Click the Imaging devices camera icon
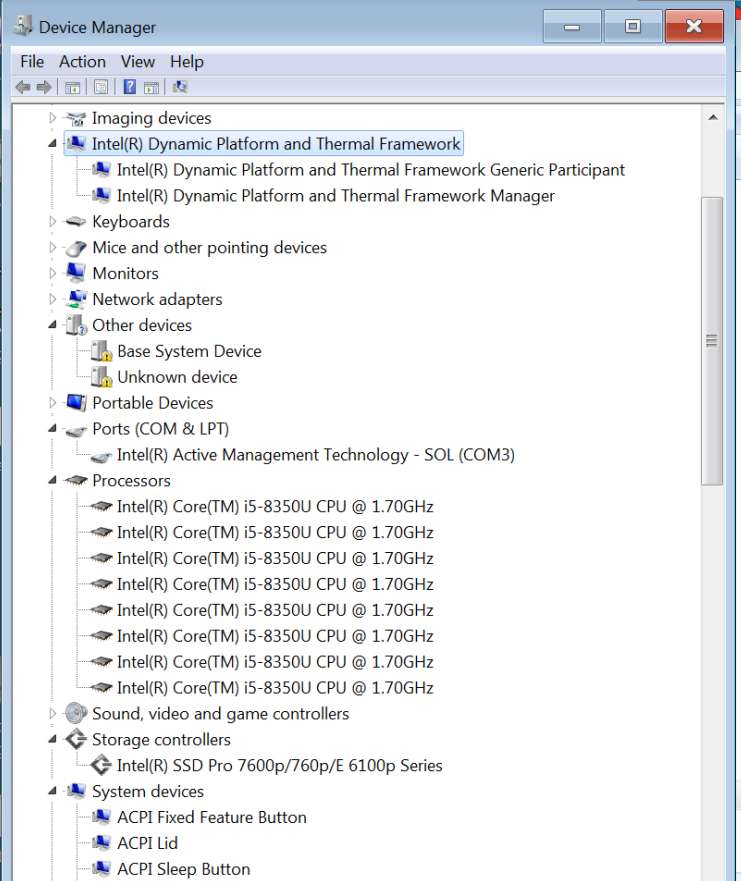The width and height of the screenshot is (741, 881). (x=75, y=119)
